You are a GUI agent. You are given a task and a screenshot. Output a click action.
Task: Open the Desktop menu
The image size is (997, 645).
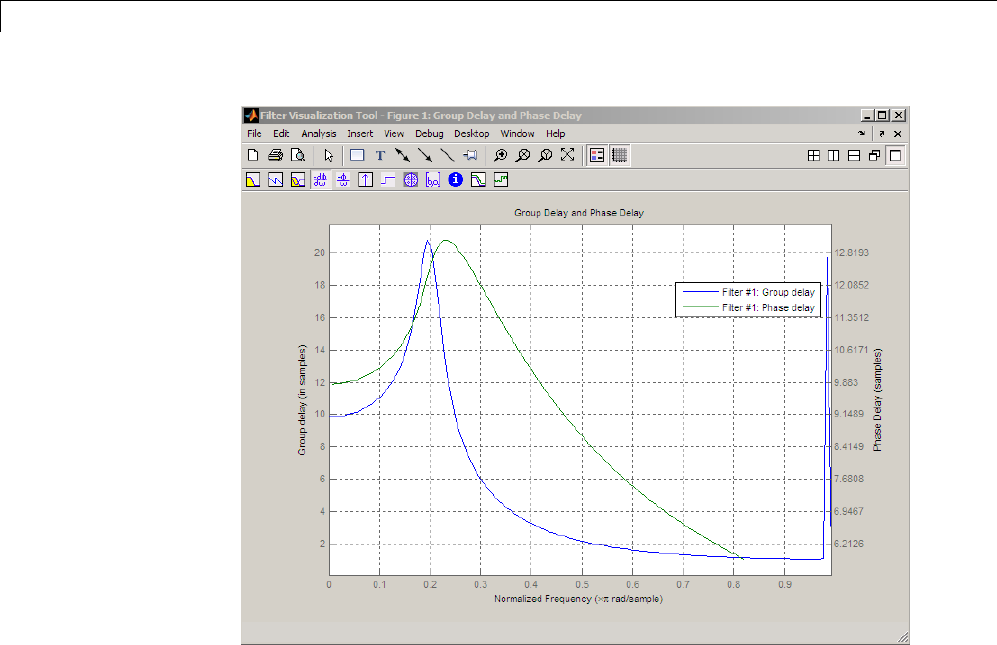click(472, 134)
